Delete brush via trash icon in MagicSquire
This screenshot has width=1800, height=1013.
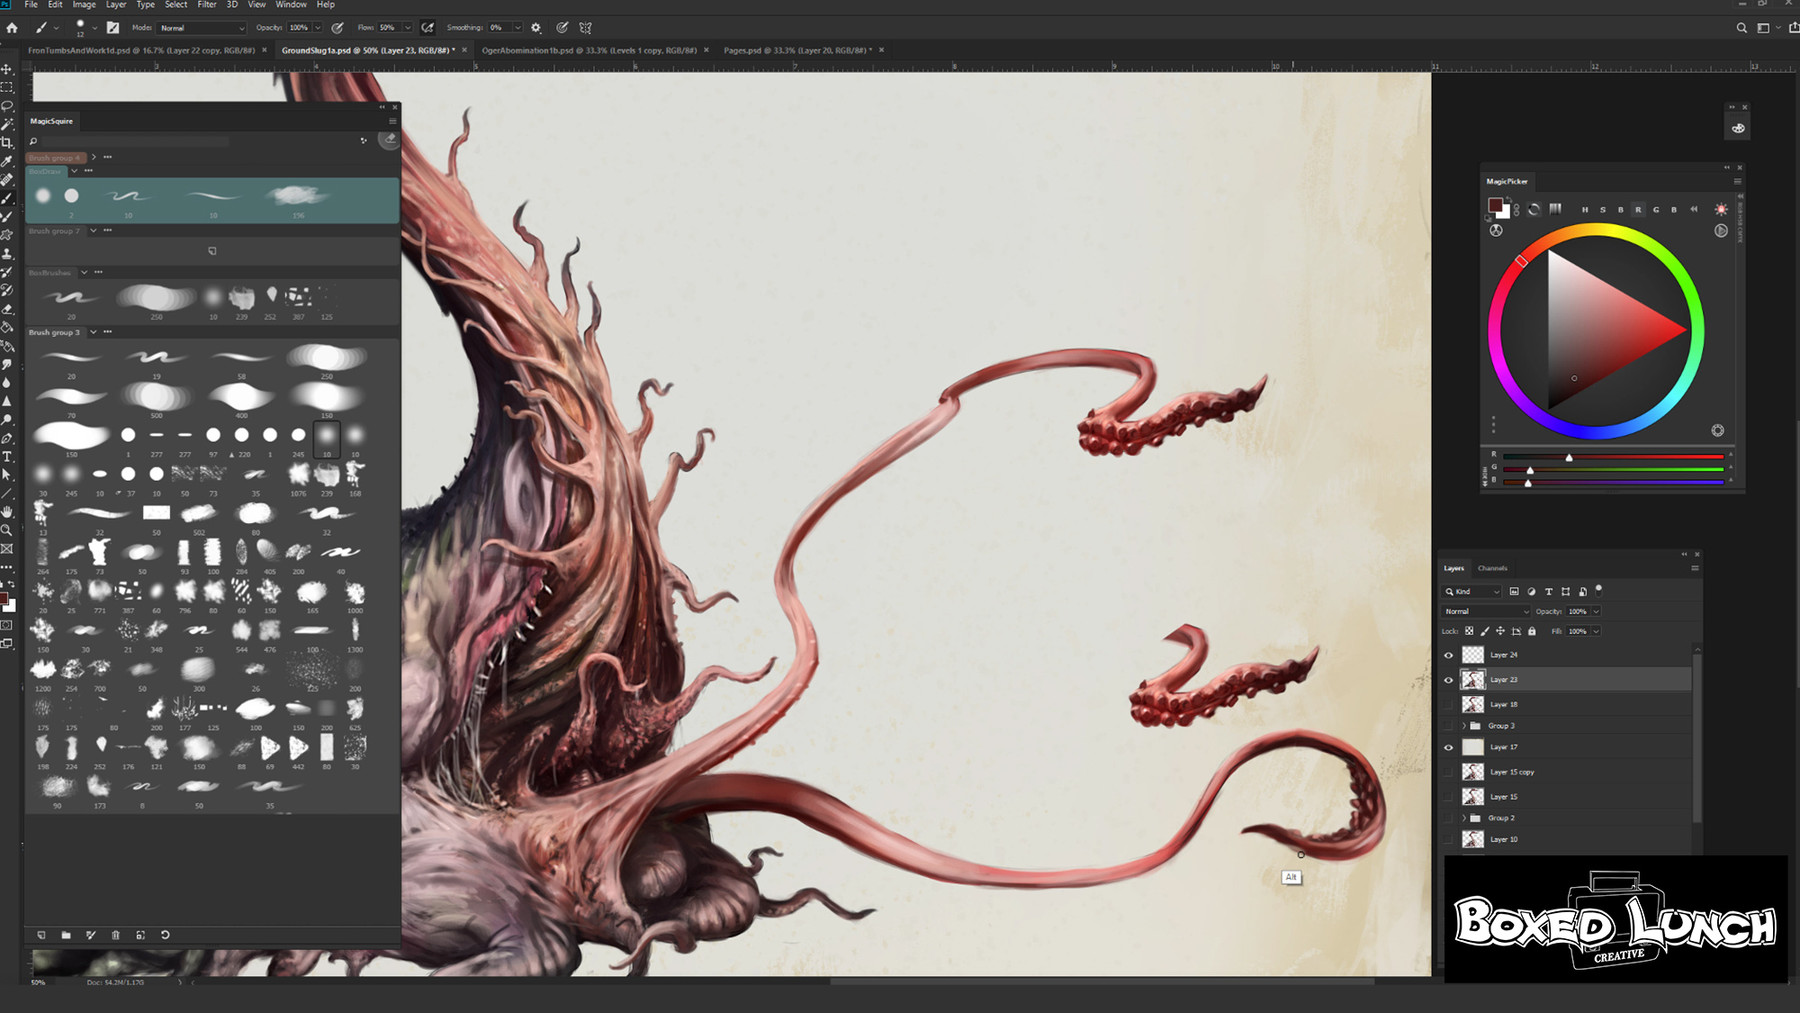pos(116,935)
